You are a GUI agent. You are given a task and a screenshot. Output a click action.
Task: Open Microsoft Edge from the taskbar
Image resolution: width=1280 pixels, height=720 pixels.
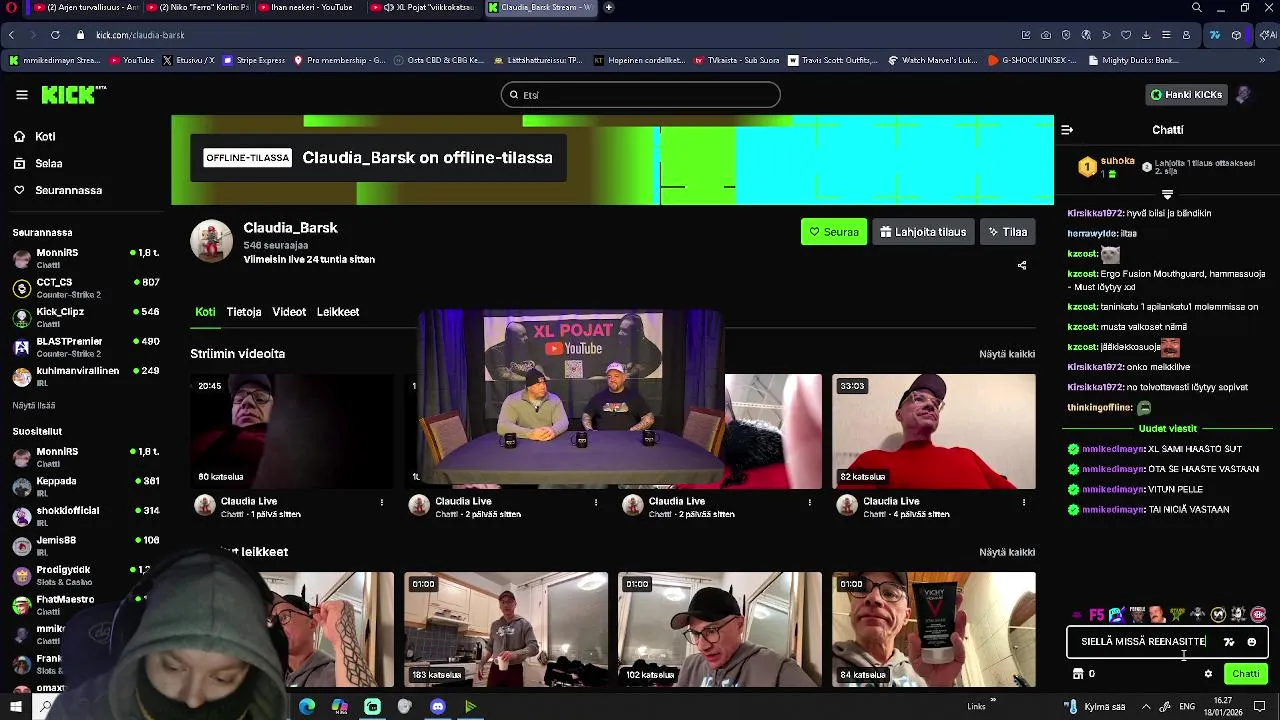coord(307,707)
